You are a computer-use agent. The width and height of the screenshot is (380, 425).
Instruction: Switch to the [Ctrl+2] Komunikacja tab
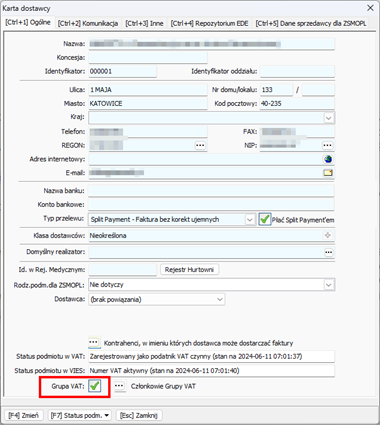click(x=88, y=23)
